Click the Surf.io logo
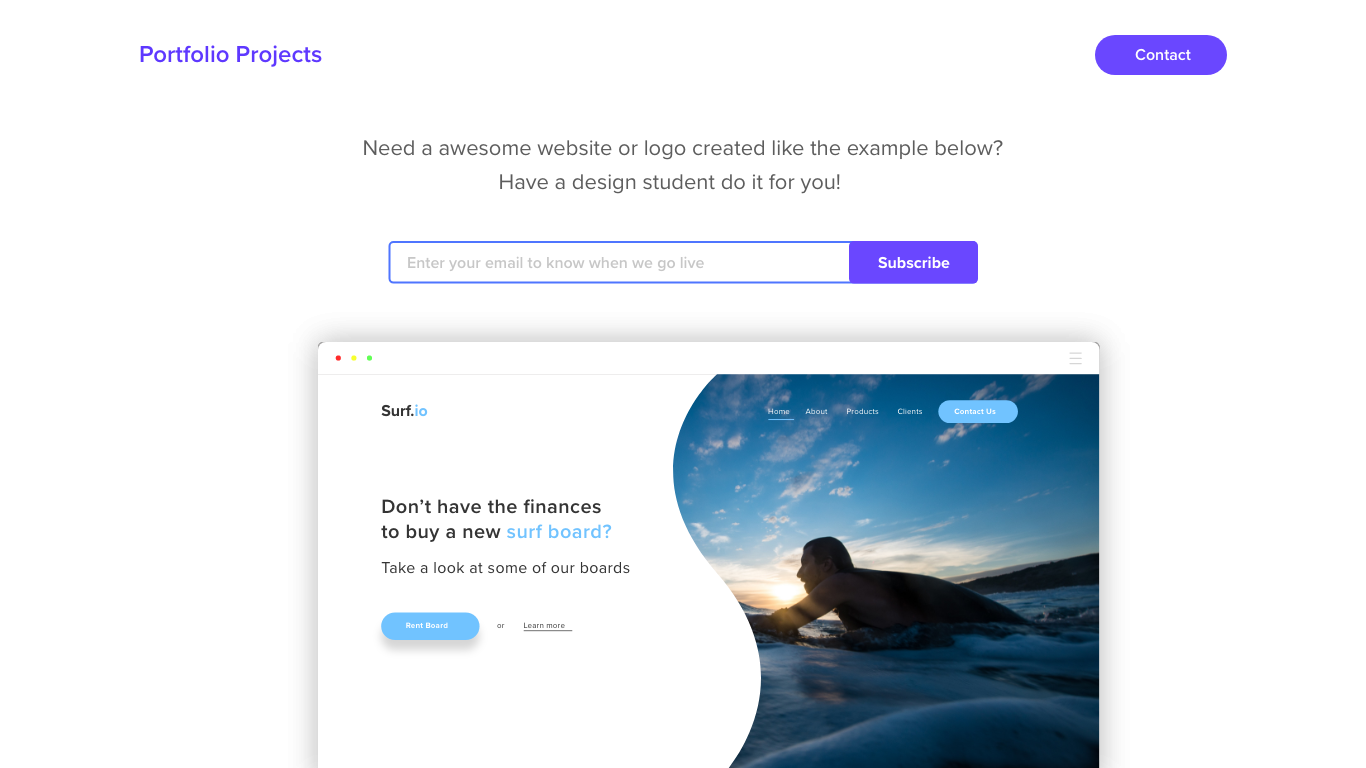The image size is (1366, 768). [404, 411]
